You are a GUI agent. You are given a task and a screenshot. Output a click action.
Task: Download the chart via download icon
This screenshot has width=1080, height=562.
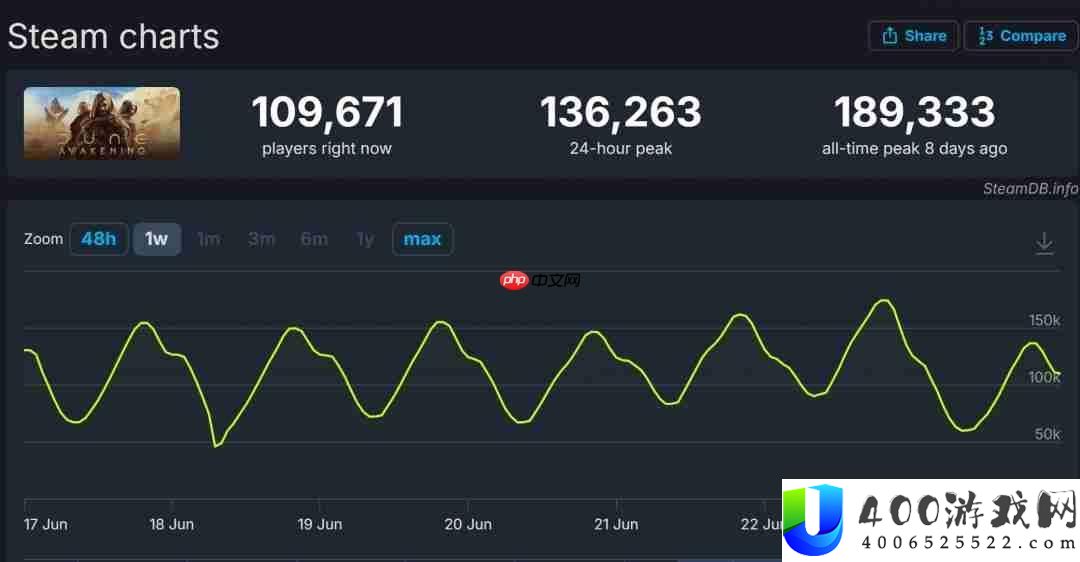[x=1044, y=242]
